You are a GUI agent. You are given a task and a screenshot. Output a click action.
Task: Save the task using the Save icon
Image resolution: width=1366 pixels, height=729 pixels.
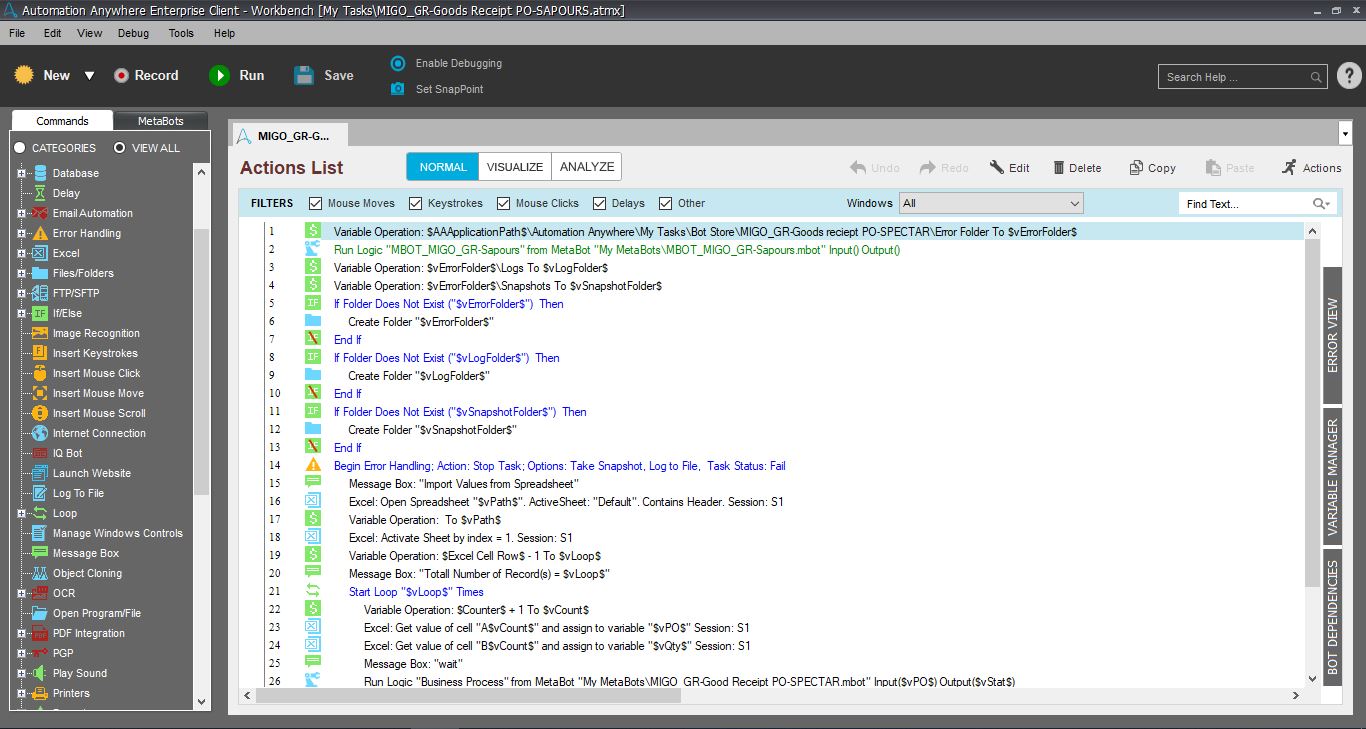coord(304,76)
